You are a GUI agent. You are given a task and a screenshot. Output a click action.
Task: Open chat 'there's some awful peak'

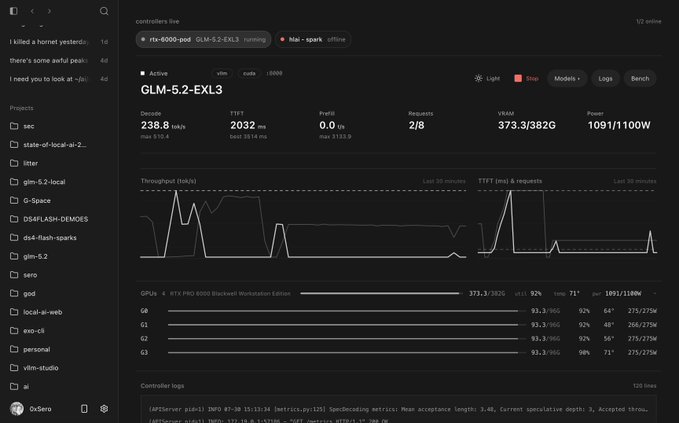pyautogui.click(x=58, y=61)
